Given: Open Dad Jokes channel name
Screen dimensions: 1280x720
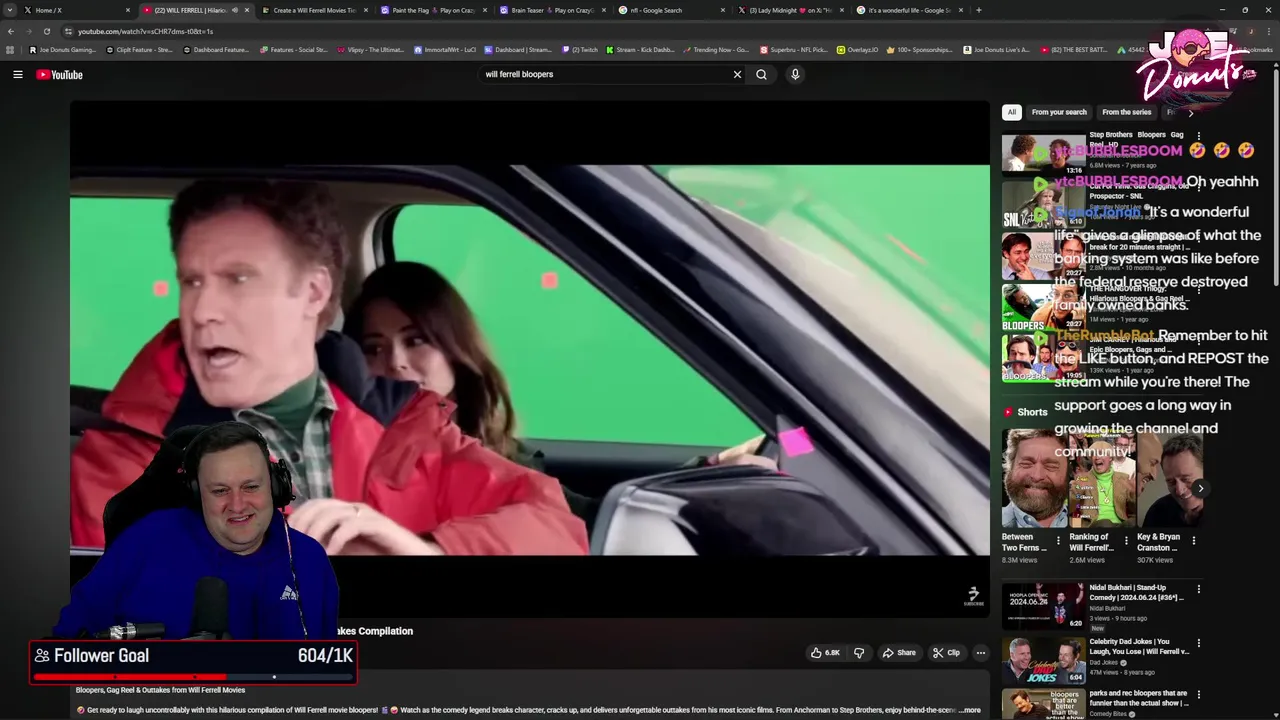Looking at the screenshot, I should [1103, 662].
